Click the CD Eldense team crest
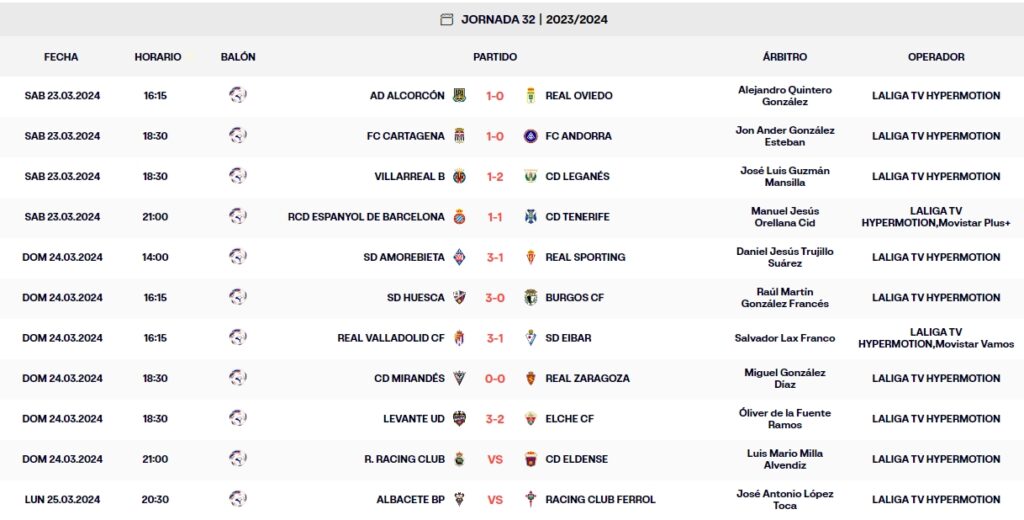Screen dimensions: 1024x520 point(531,460)
